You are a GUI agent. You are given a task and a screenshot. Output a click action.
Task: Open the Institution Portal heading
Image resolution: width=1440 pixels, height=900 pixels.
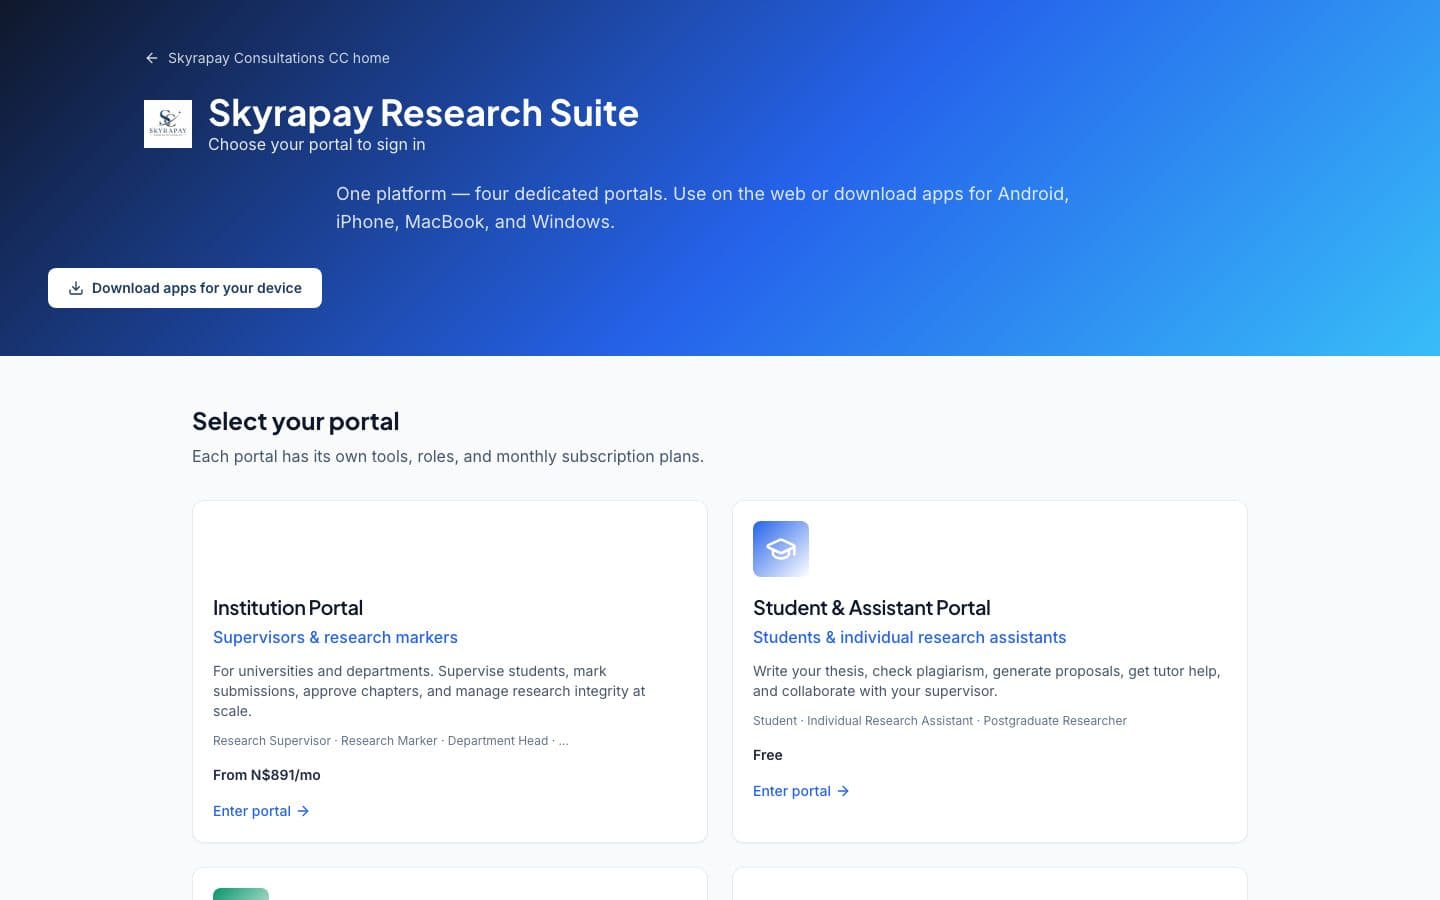pyautogui.click(x=288, y=608)
